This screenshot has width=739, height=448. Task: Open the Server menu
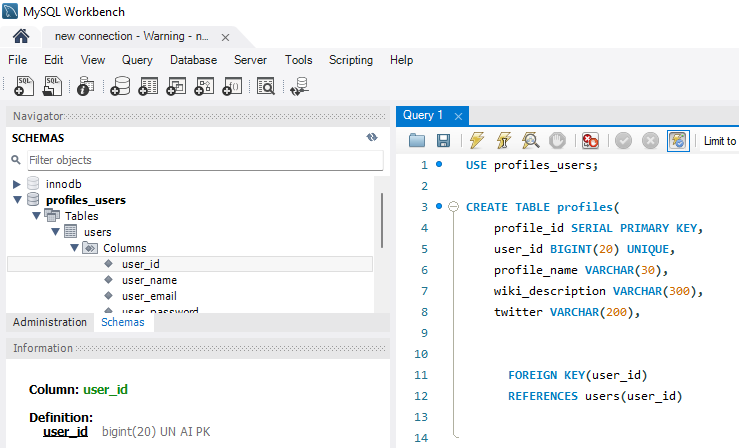pyautogui.click(x=250, y=60)
